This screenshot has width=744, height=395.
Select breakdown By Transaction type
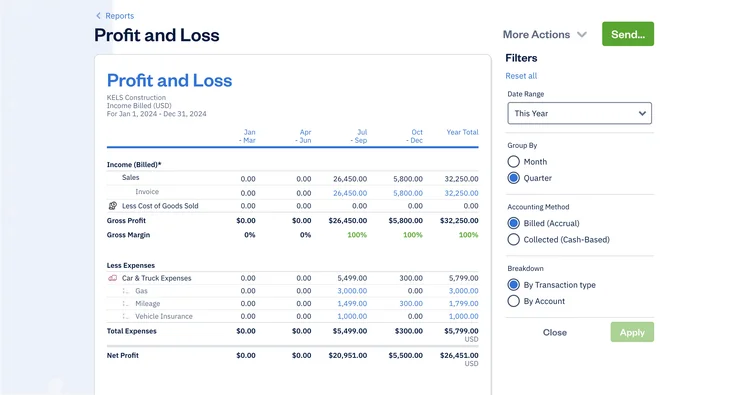[x=513, y=285]
